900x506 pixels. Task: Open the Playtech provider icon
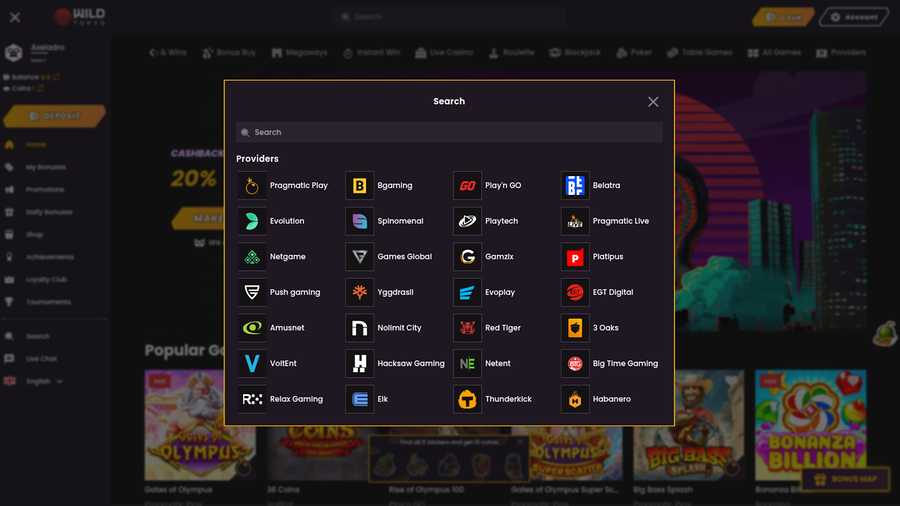tap(467, 221)
